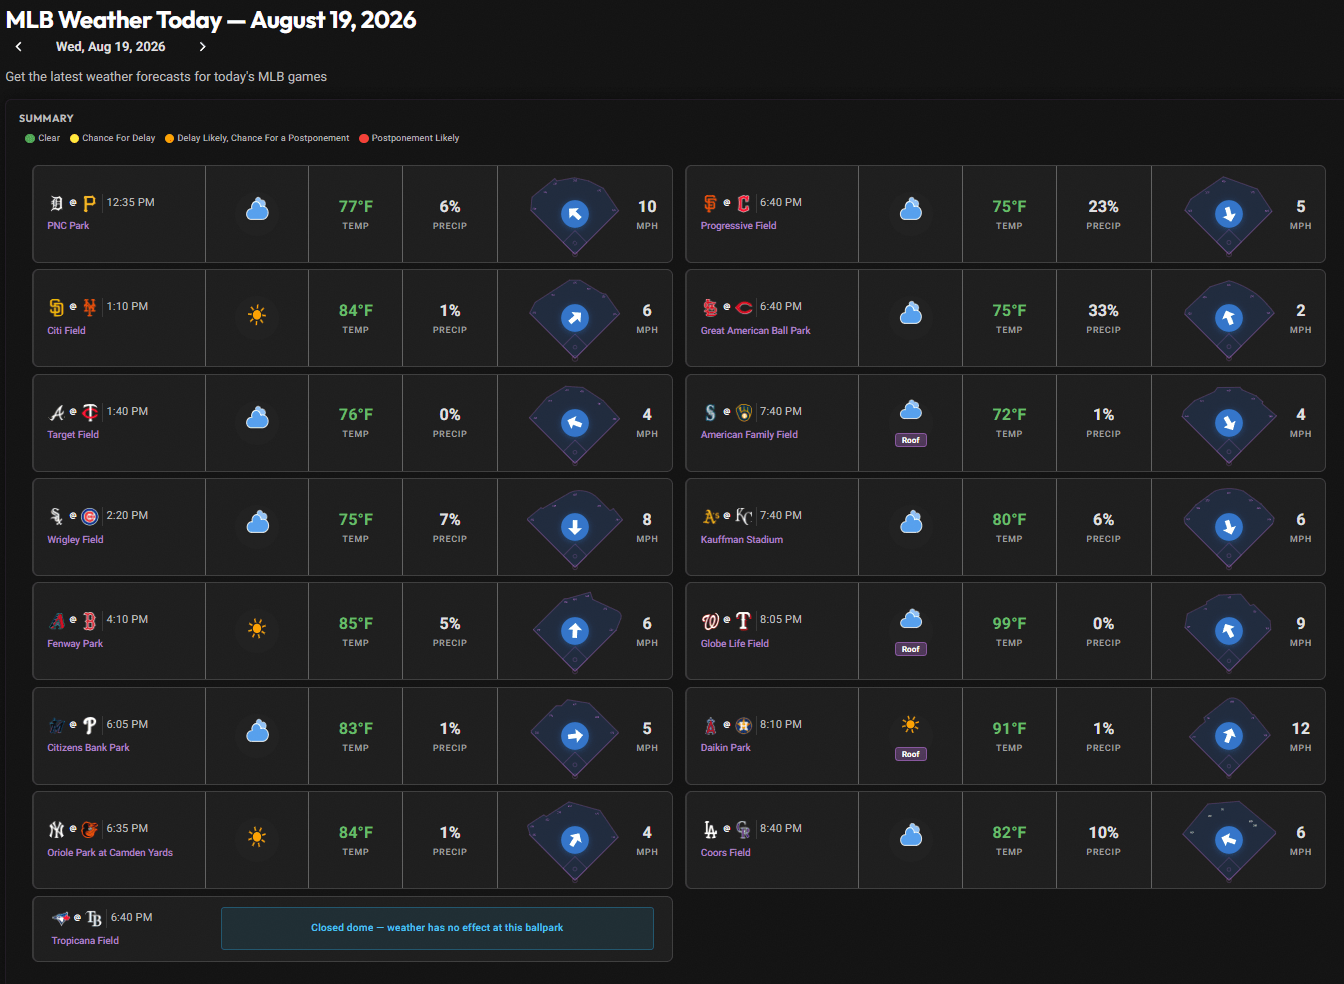Screen dimensions: 1344x984
Task: Click the PNC Park cloudy weather icon
Action: click(257, 210)
